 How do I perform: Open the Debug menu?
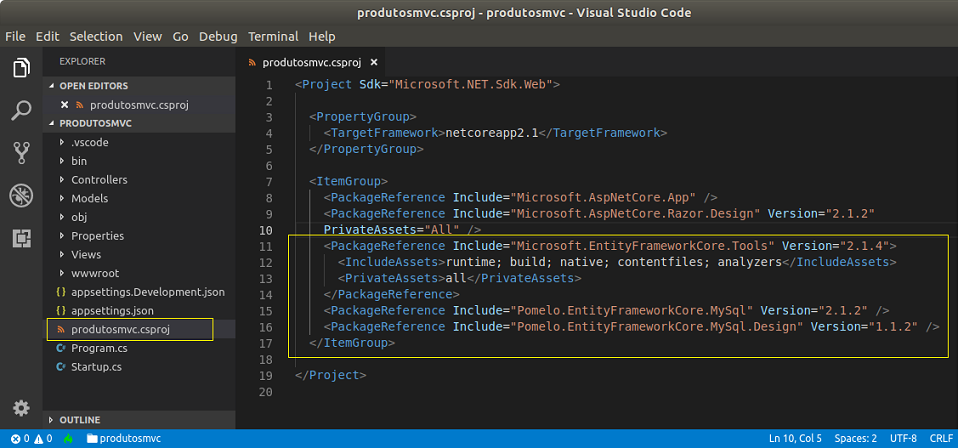218,37
